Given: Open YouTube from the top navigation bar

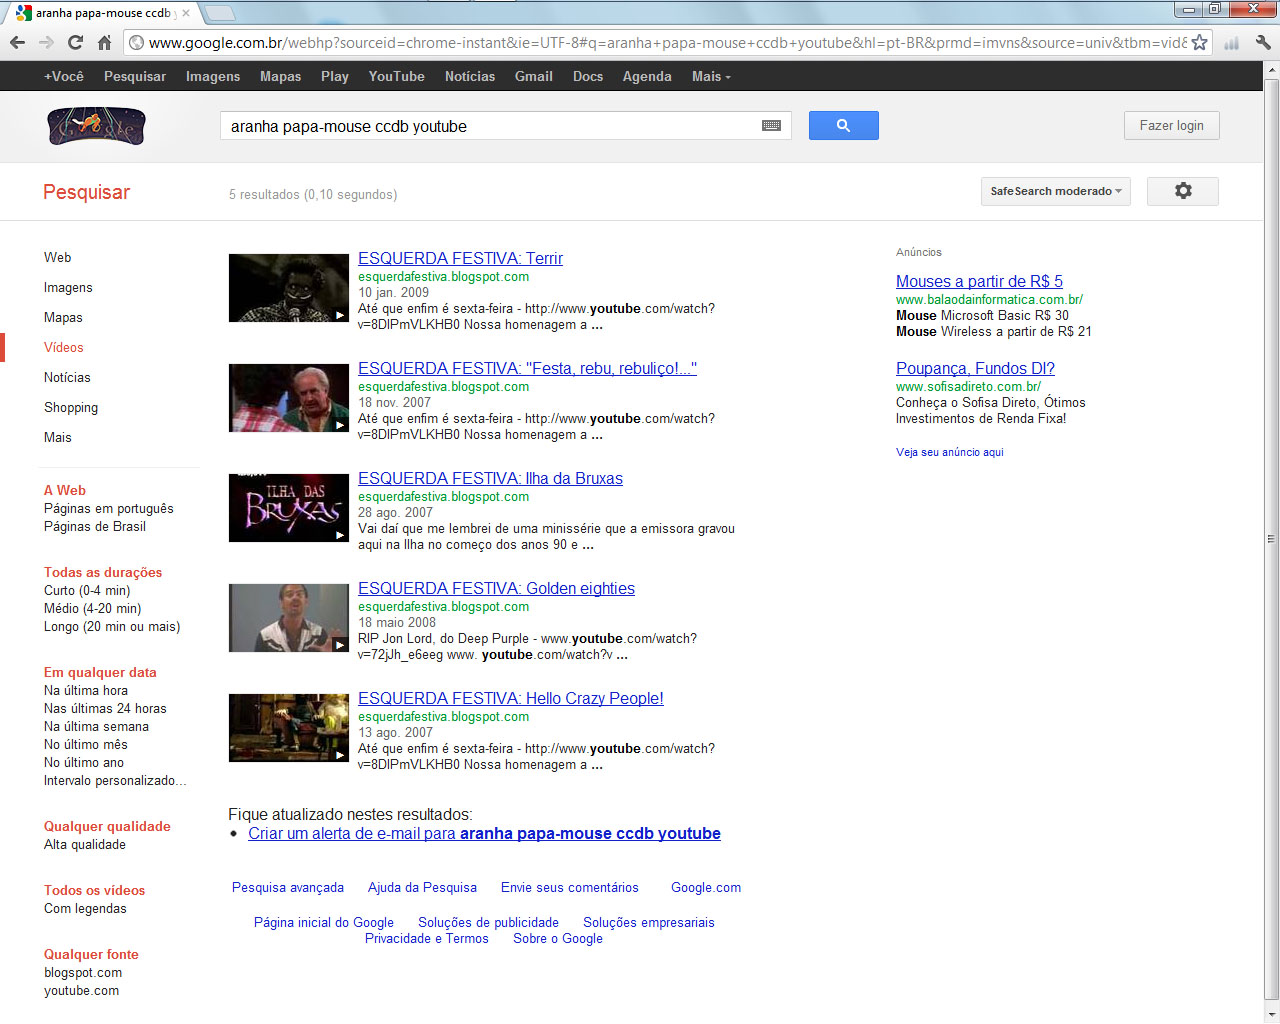Looking at the screenshot, I should pos(396,76).
